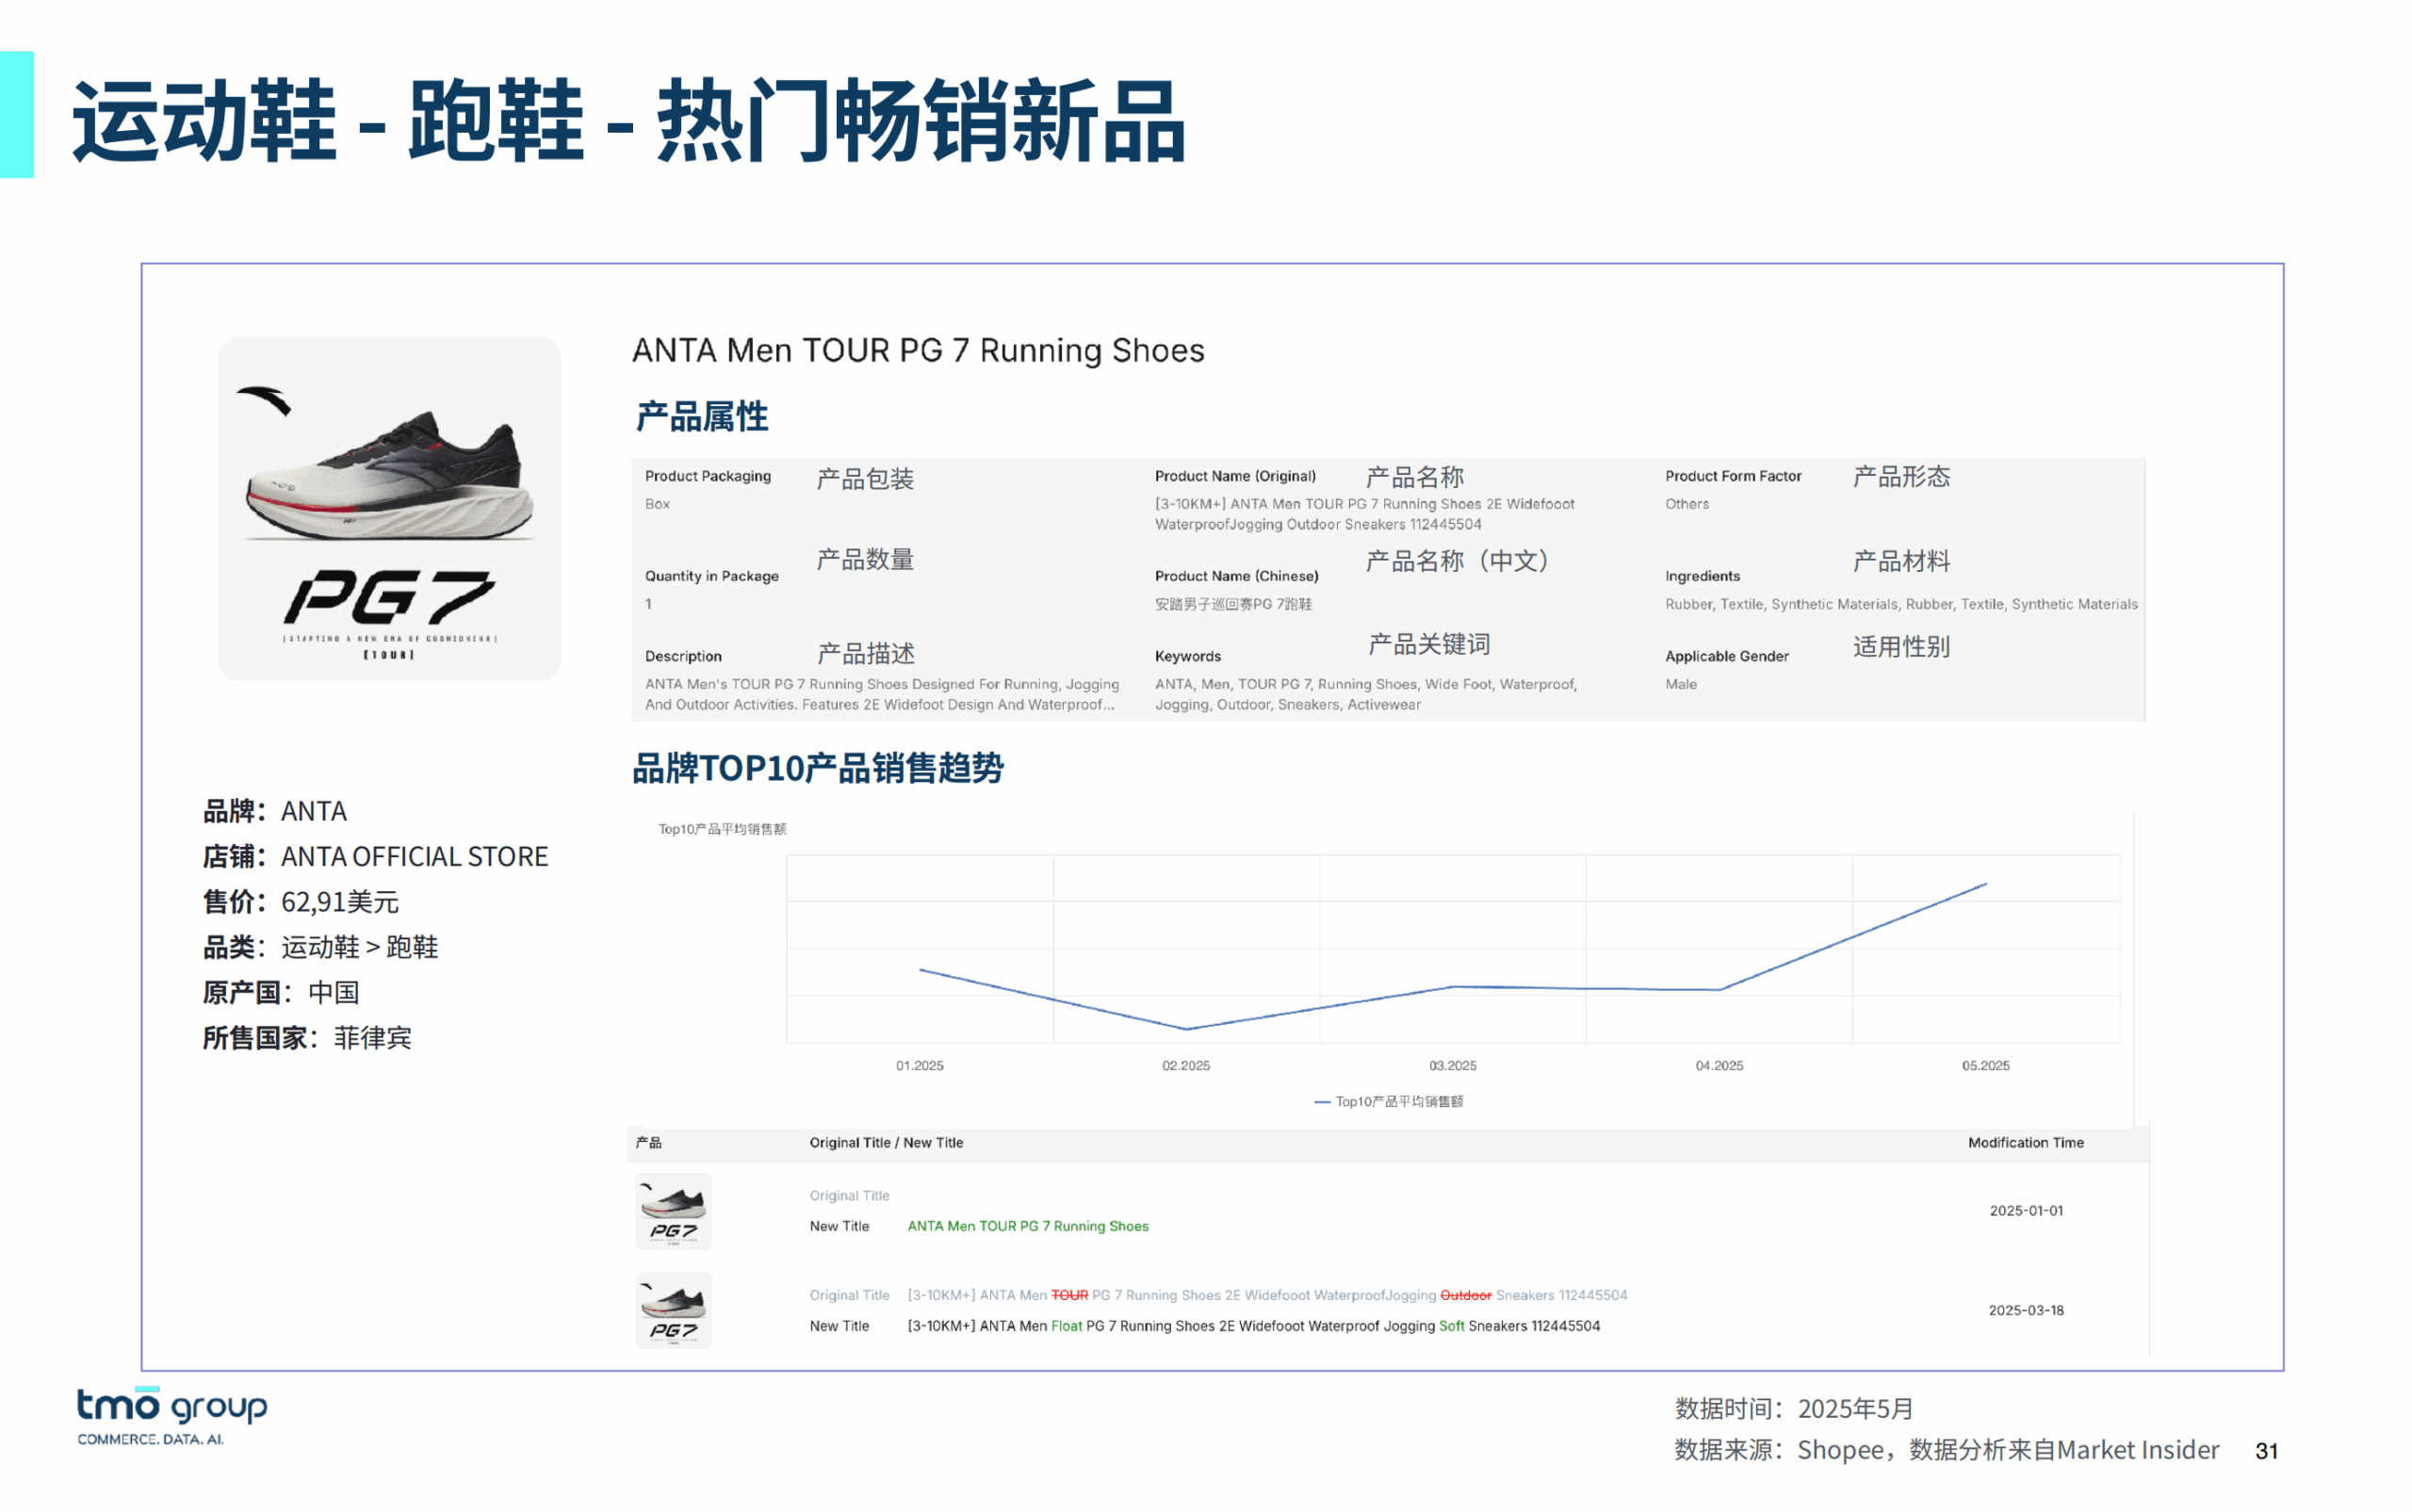Click the page number 31

(x=2266, y=1451)
